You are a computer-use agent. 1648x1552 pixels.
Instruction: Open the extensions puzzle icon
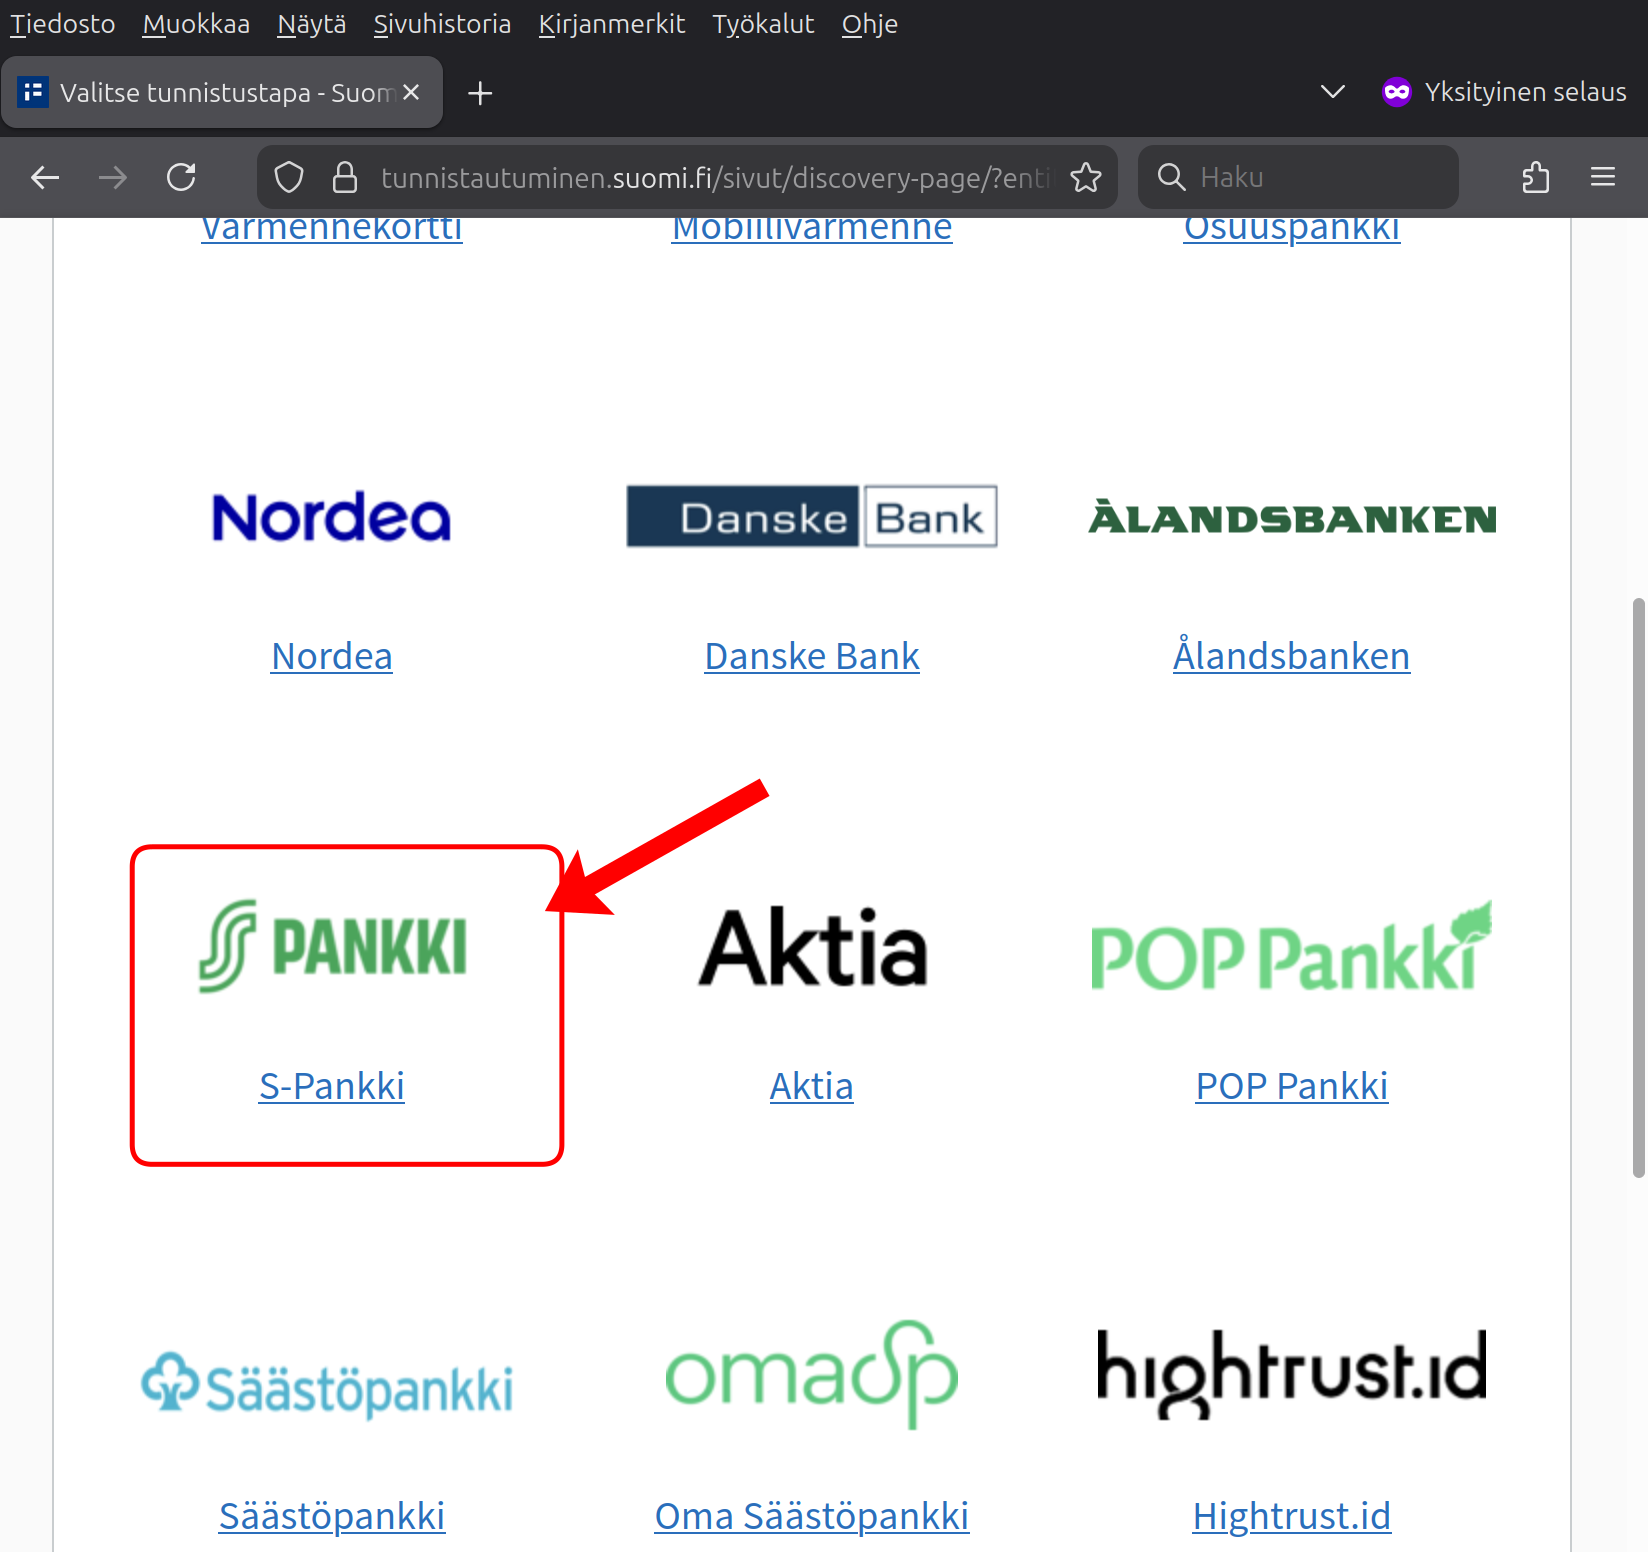[x=1535, y=178]
